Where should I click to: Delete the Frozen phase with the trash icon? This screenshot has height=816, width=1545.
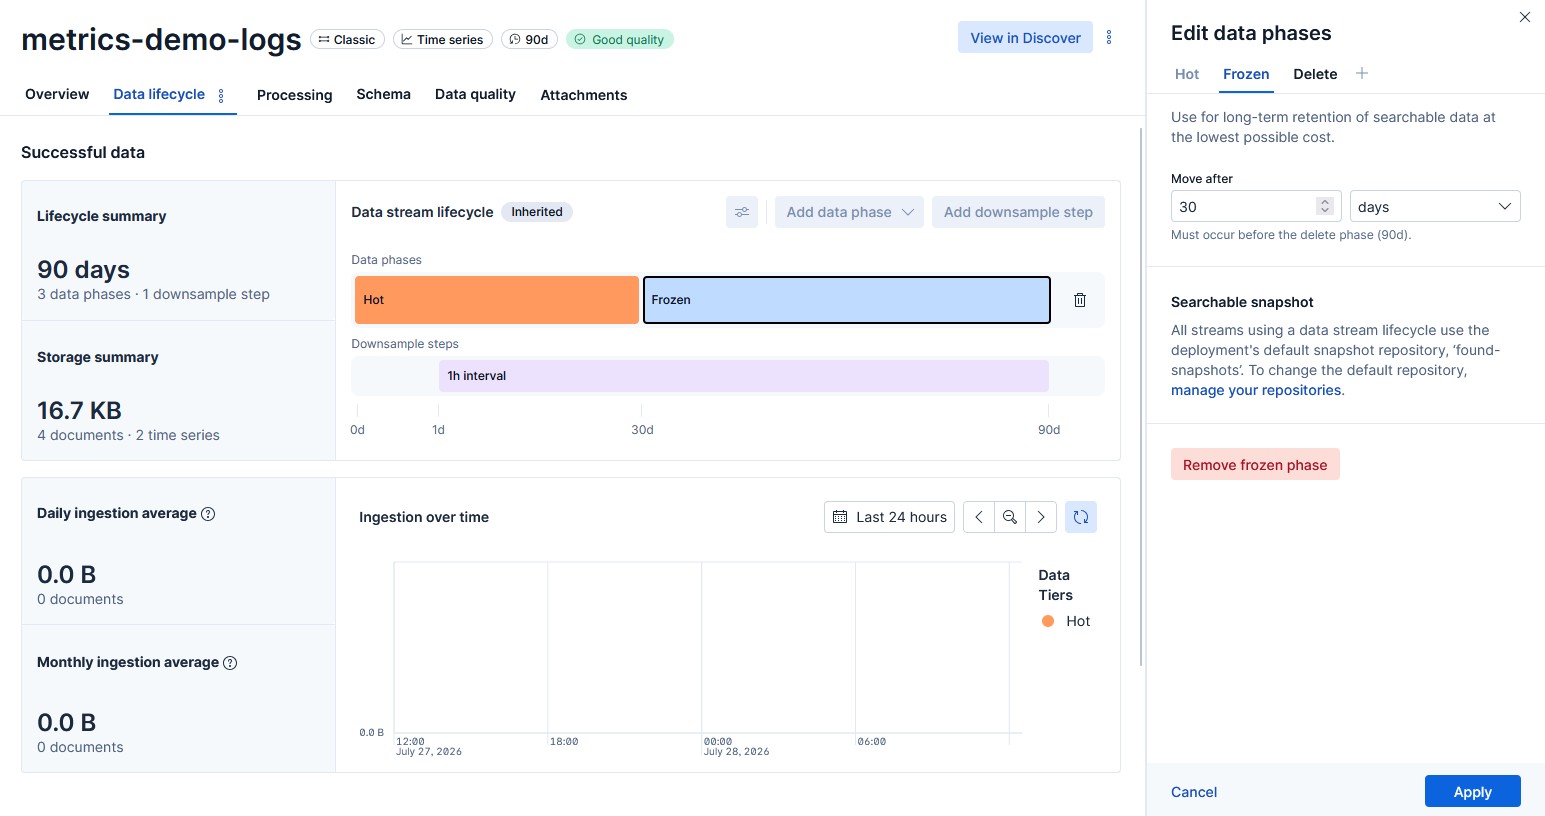click(1080, 300)
